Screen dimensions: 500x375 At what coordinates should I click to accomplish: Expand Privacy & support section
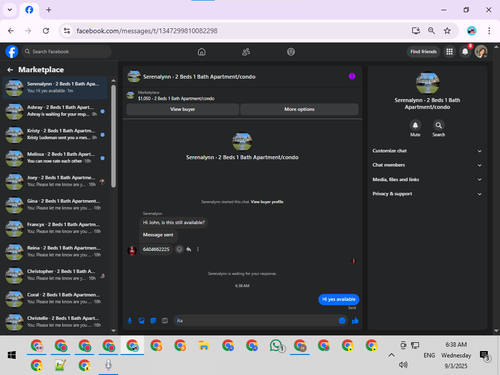click(x=427, y=194)
